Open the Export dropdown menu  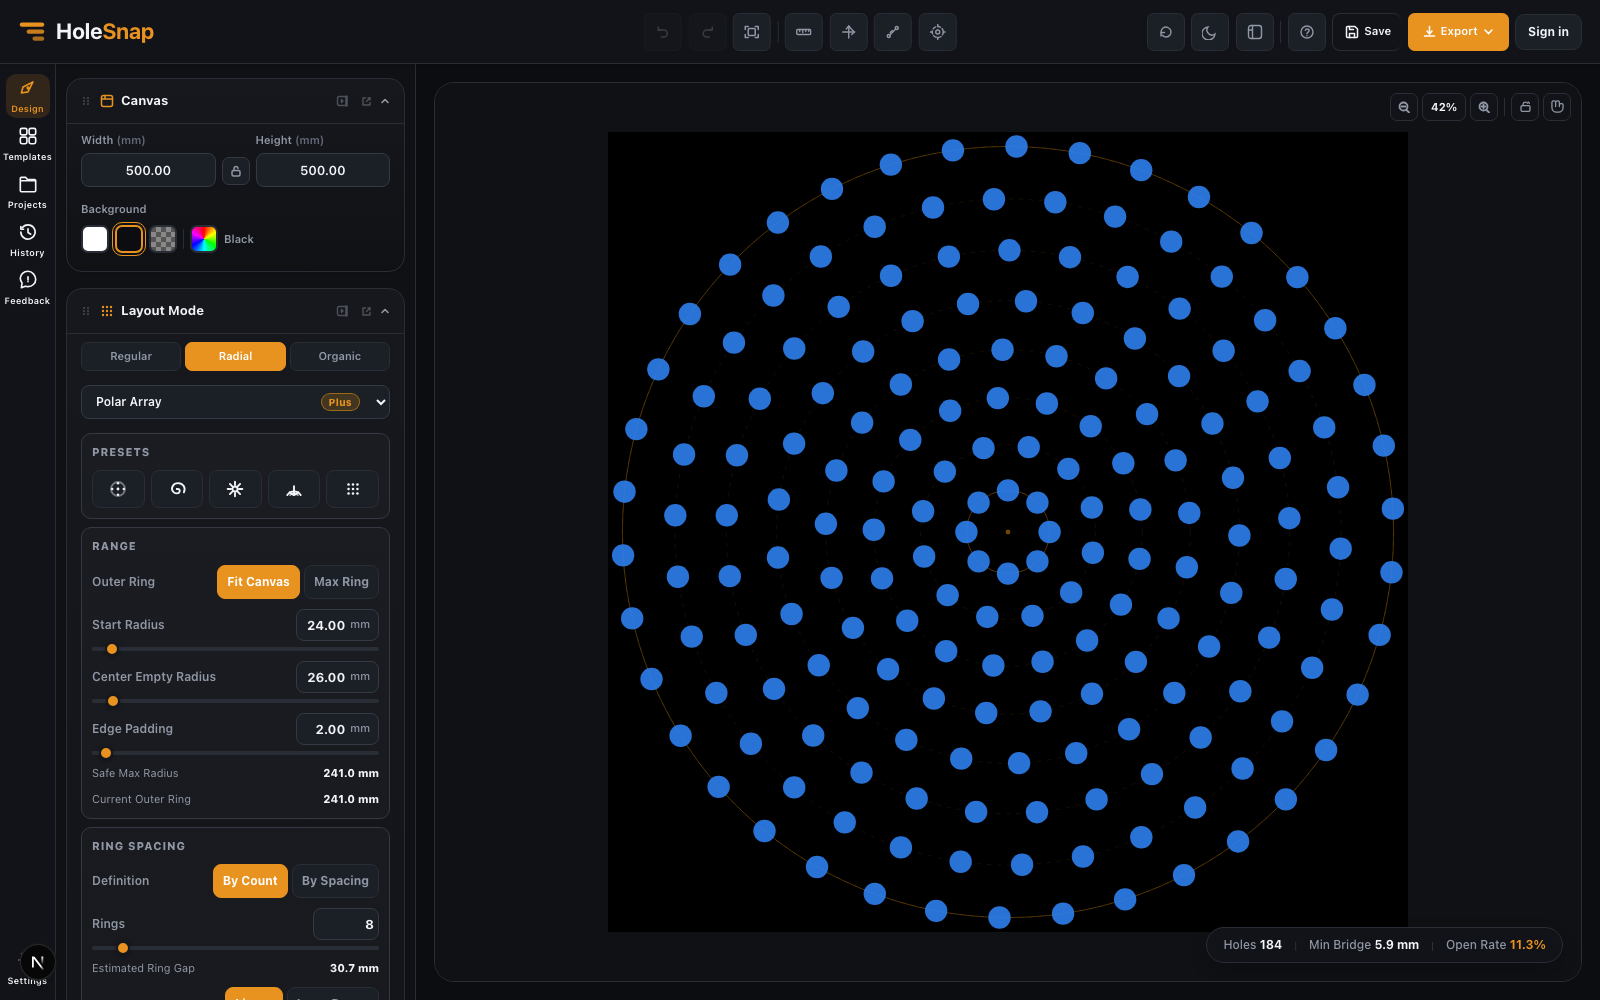pyautogui.click(x=1458, y=32)
